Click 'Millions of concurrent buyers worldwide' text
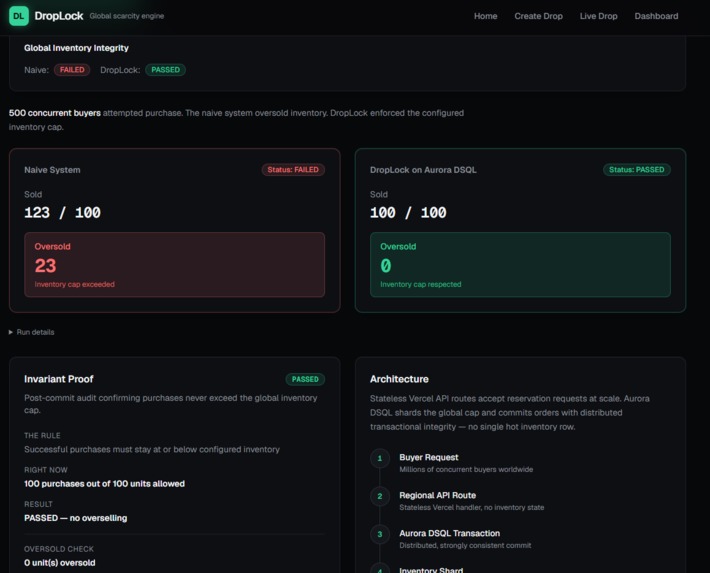Viewport: 710px width, 573px height. [466, 470]
